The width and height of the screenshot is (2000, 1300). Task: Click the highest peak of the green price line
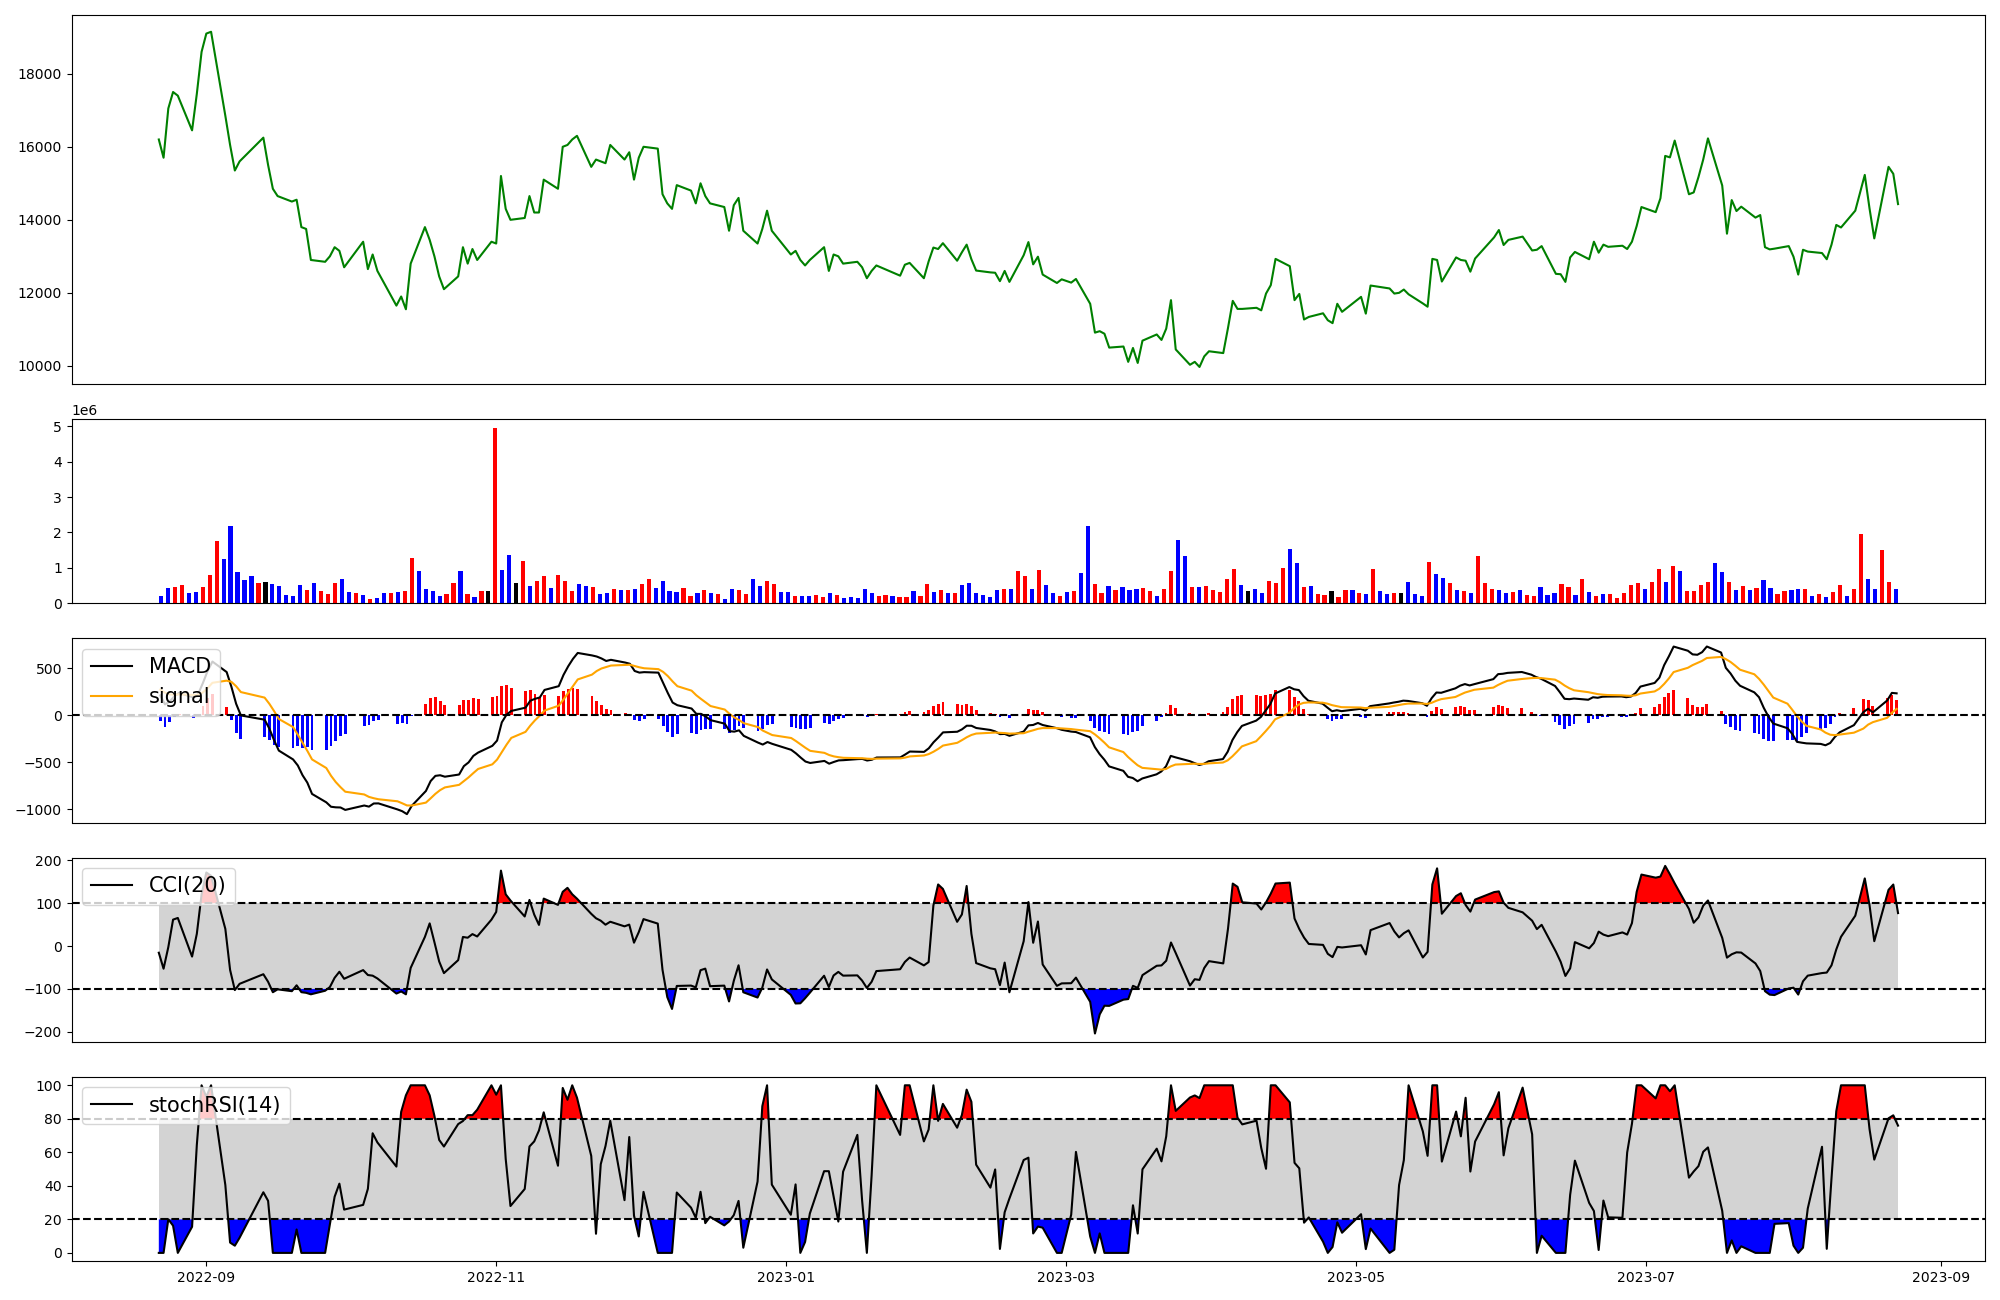point(210,32)
